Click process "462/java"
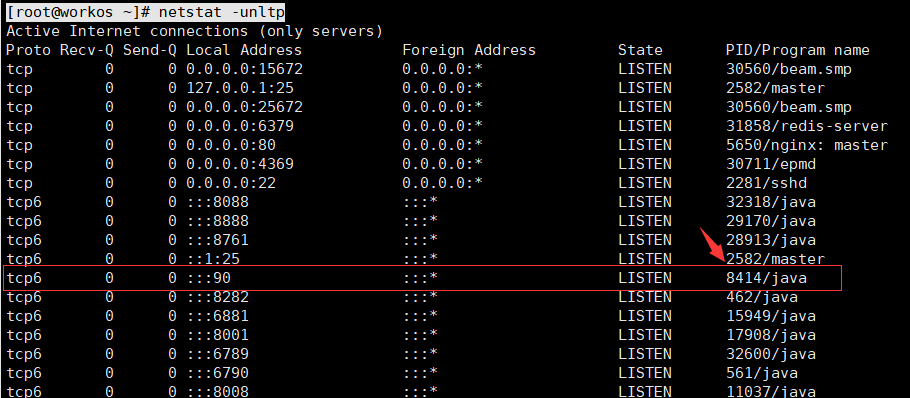Screen dimensions: 910x398 762,298
